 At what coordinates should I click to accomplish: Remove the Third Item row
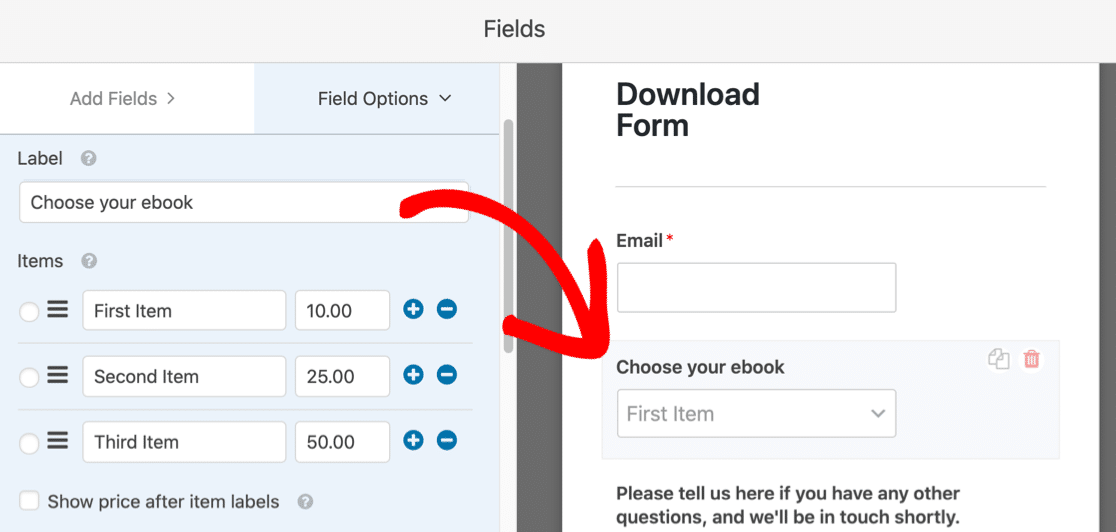coord(447,440)
